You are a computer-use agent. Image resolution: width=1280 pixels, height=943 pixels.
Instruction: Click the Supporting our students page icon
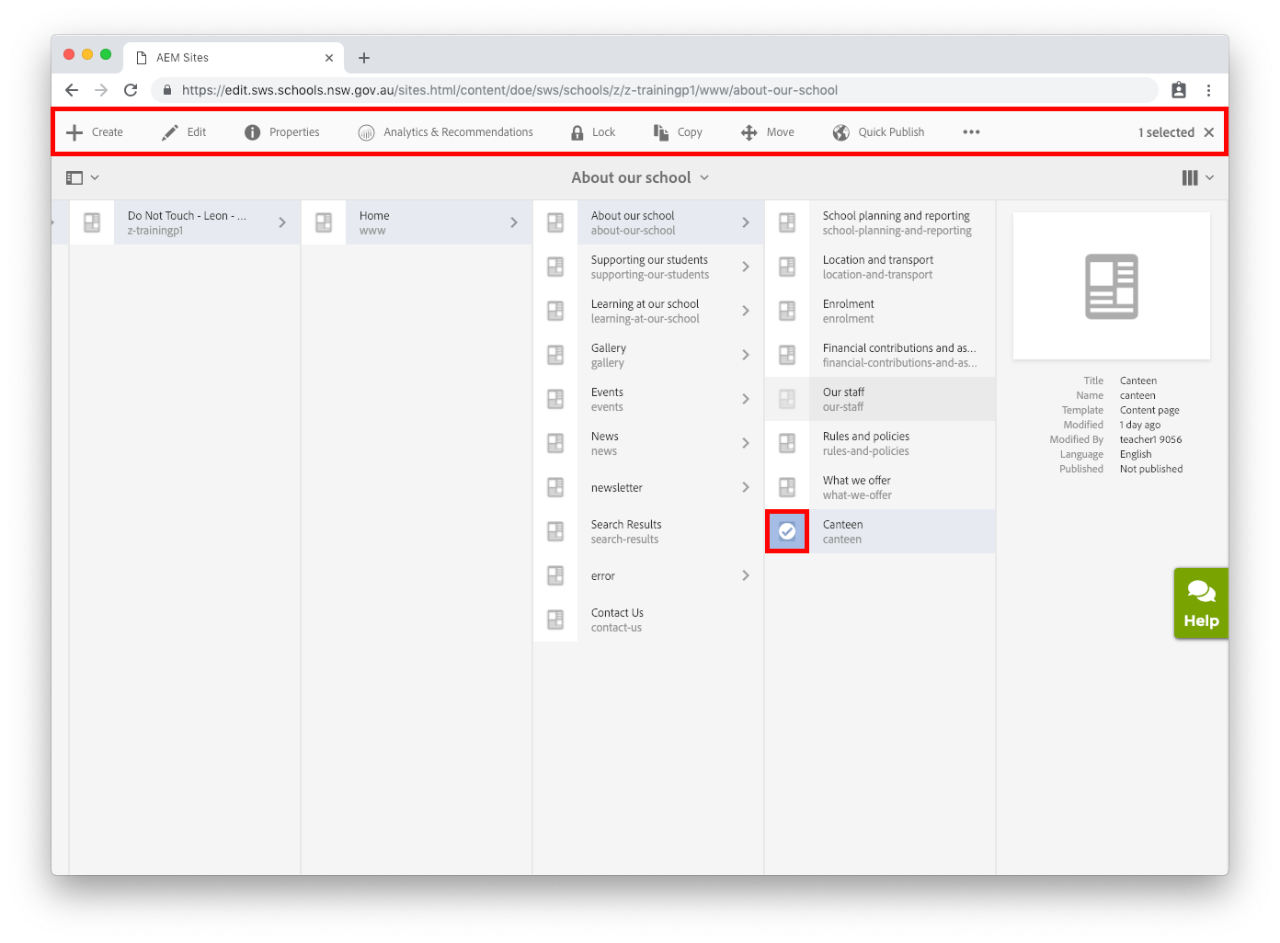[555, 267]
